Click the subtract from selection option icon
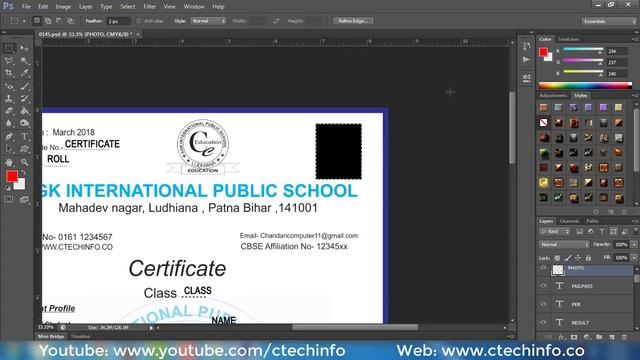This screenshot has height=360, width=640. click(x=59, y=21)
